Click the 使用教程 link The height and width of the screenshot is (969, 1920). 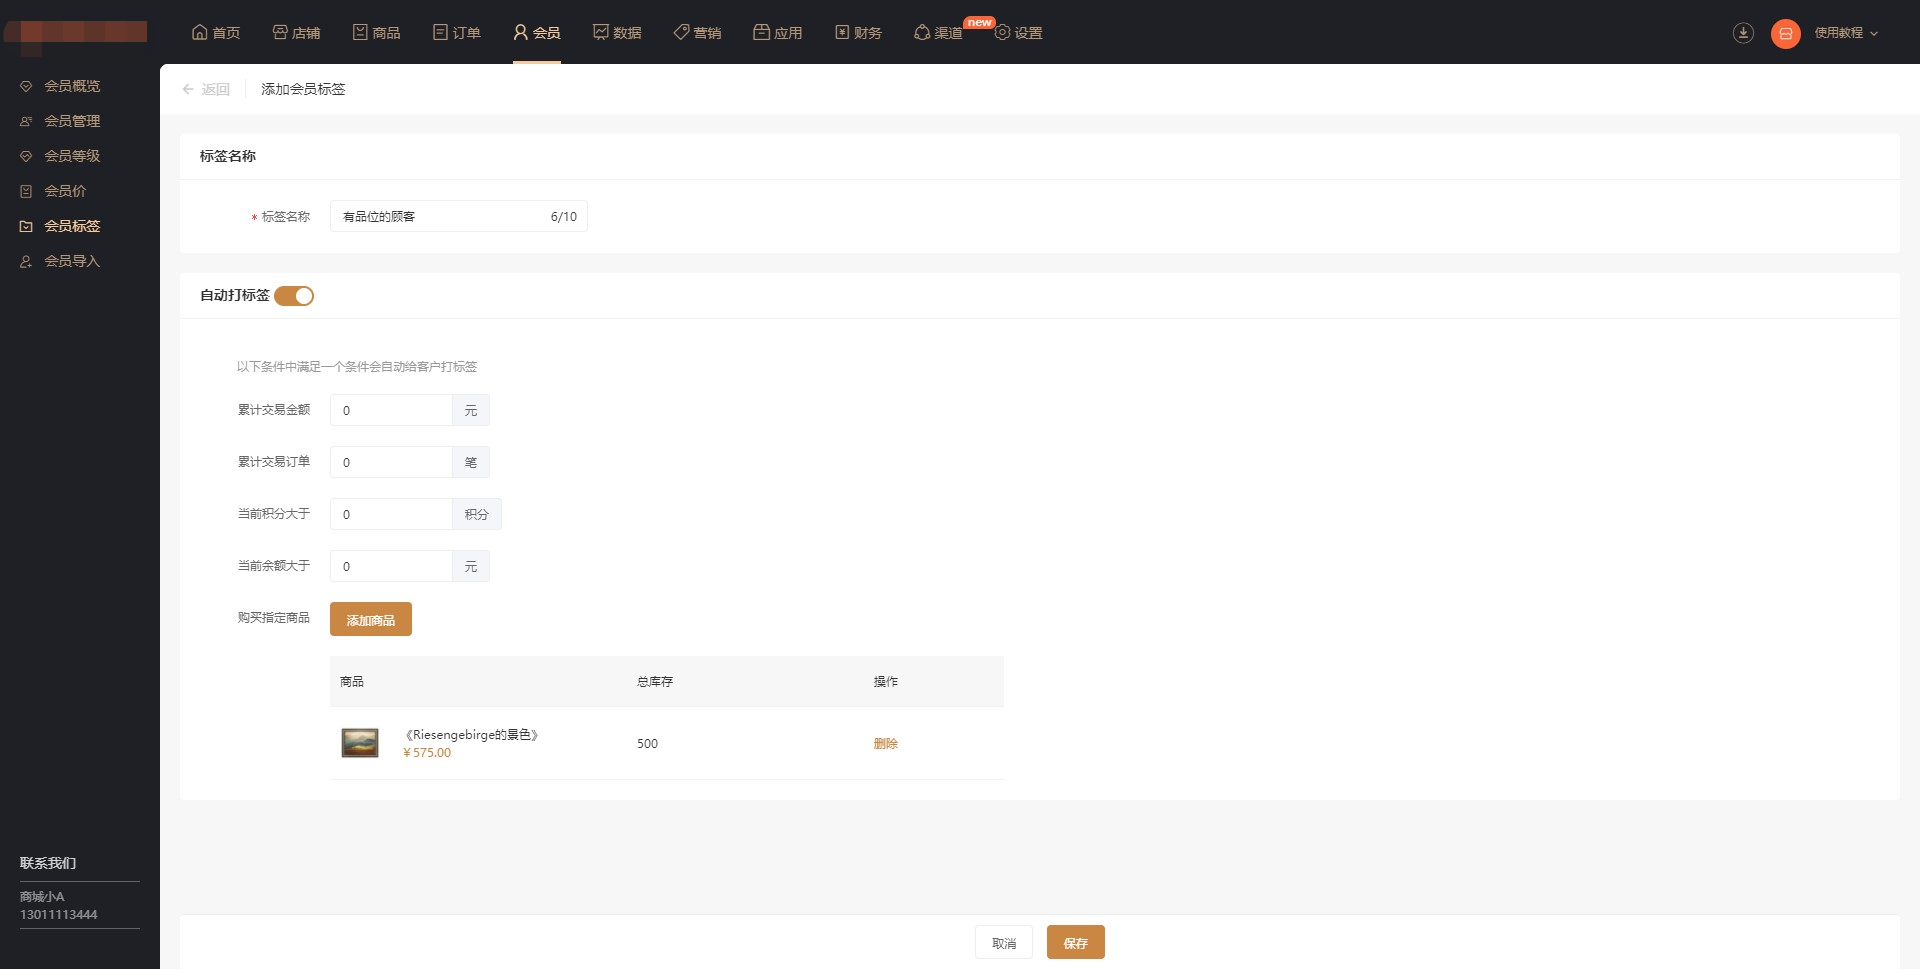[x=1838, y=33]
